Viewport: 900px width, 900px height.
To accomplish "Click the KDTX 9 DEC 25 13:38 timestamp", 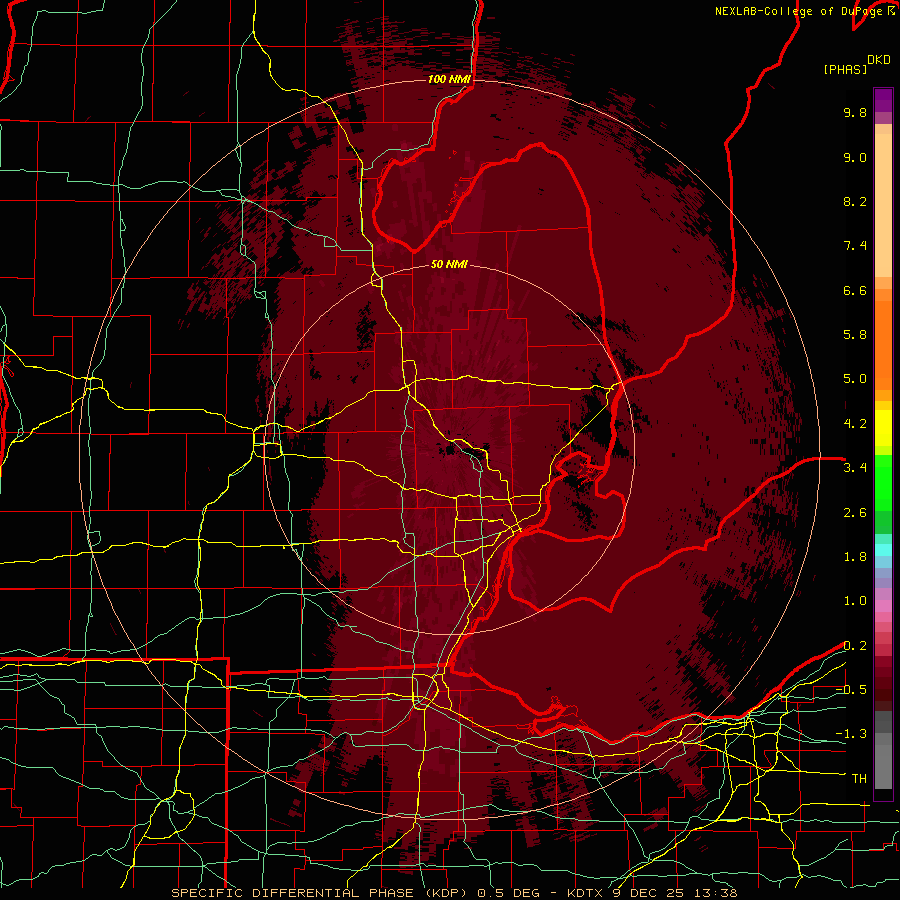I will [x=652, y=893].
